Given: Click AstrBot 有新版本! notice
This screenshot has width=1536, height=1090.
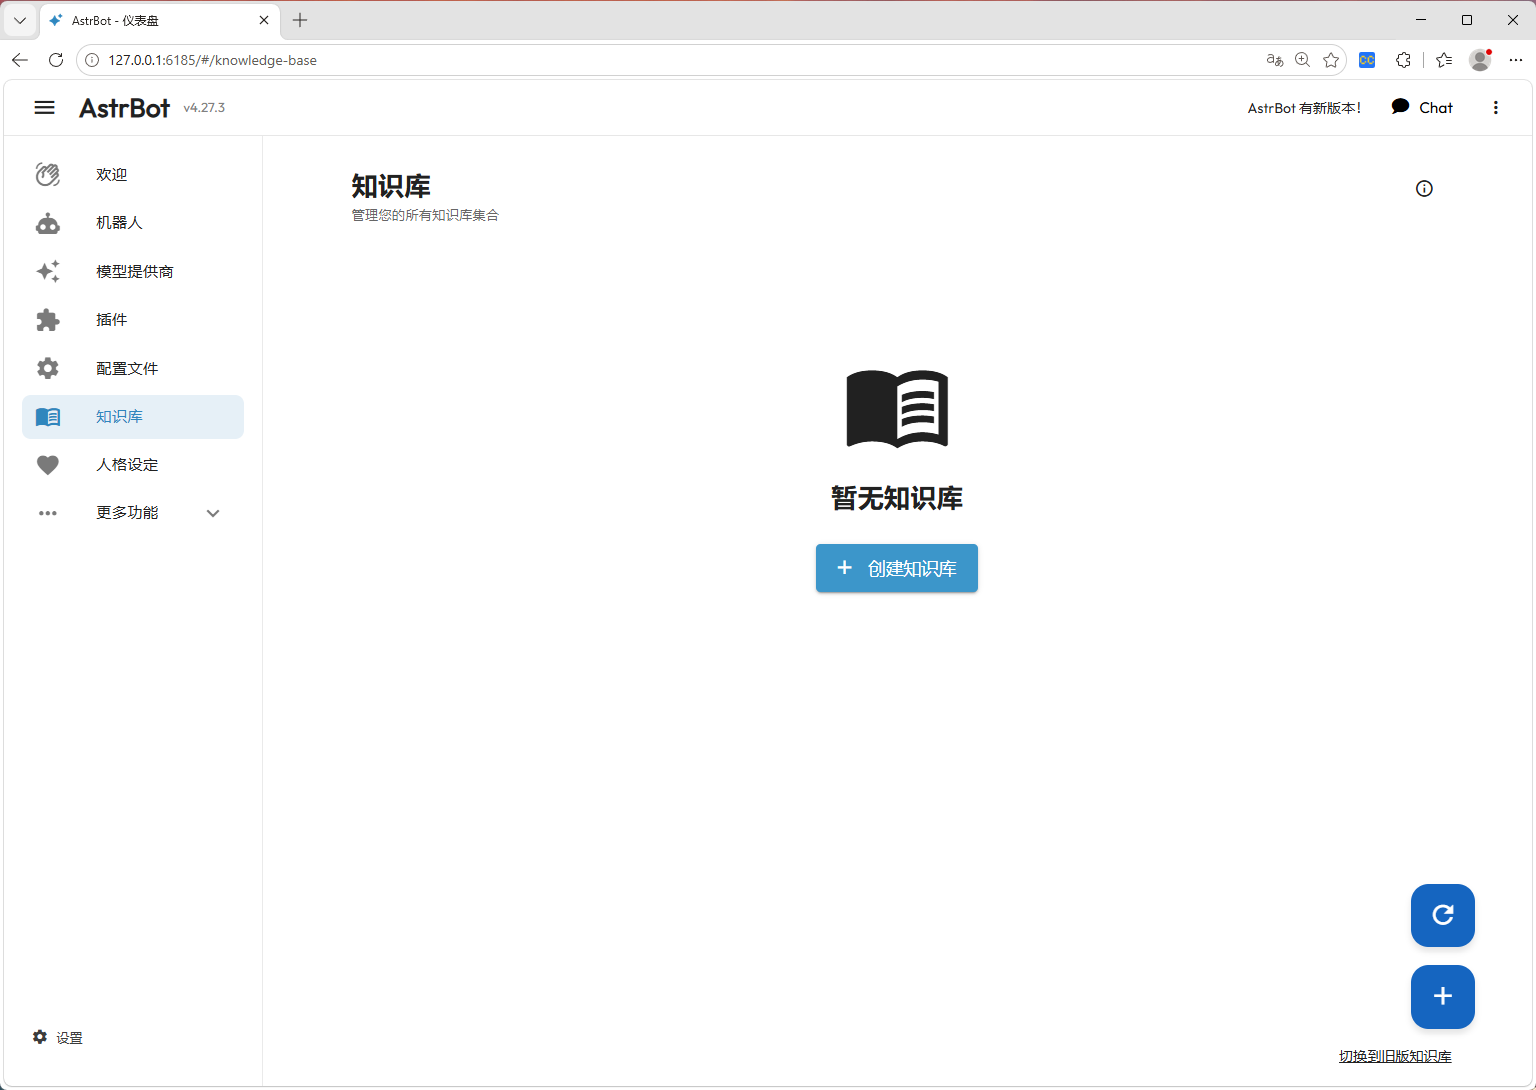Looking at the screenshot, I should click(1304, 108).
